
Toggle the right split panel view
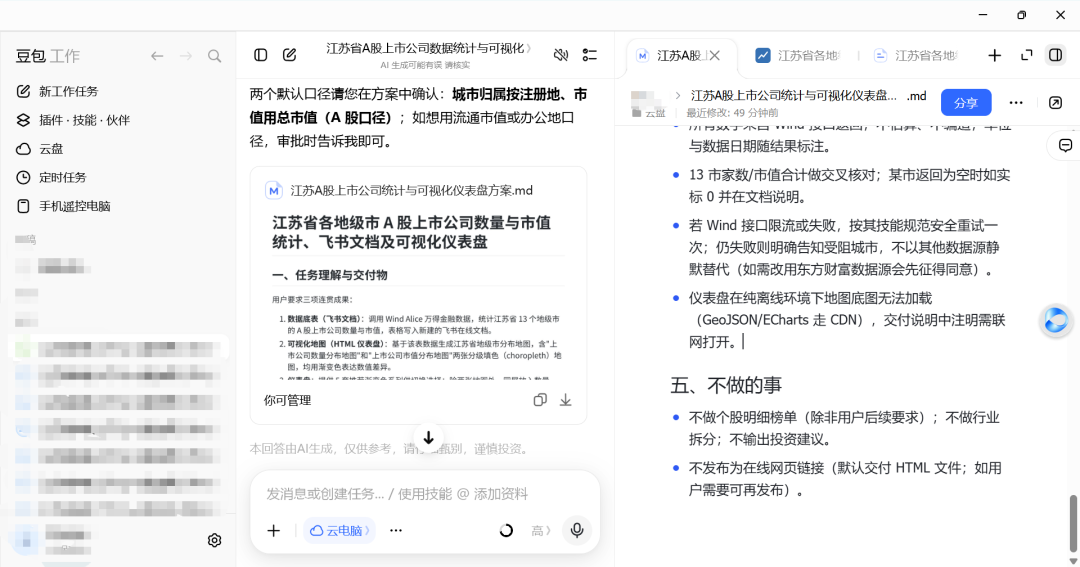point(1055,55)
